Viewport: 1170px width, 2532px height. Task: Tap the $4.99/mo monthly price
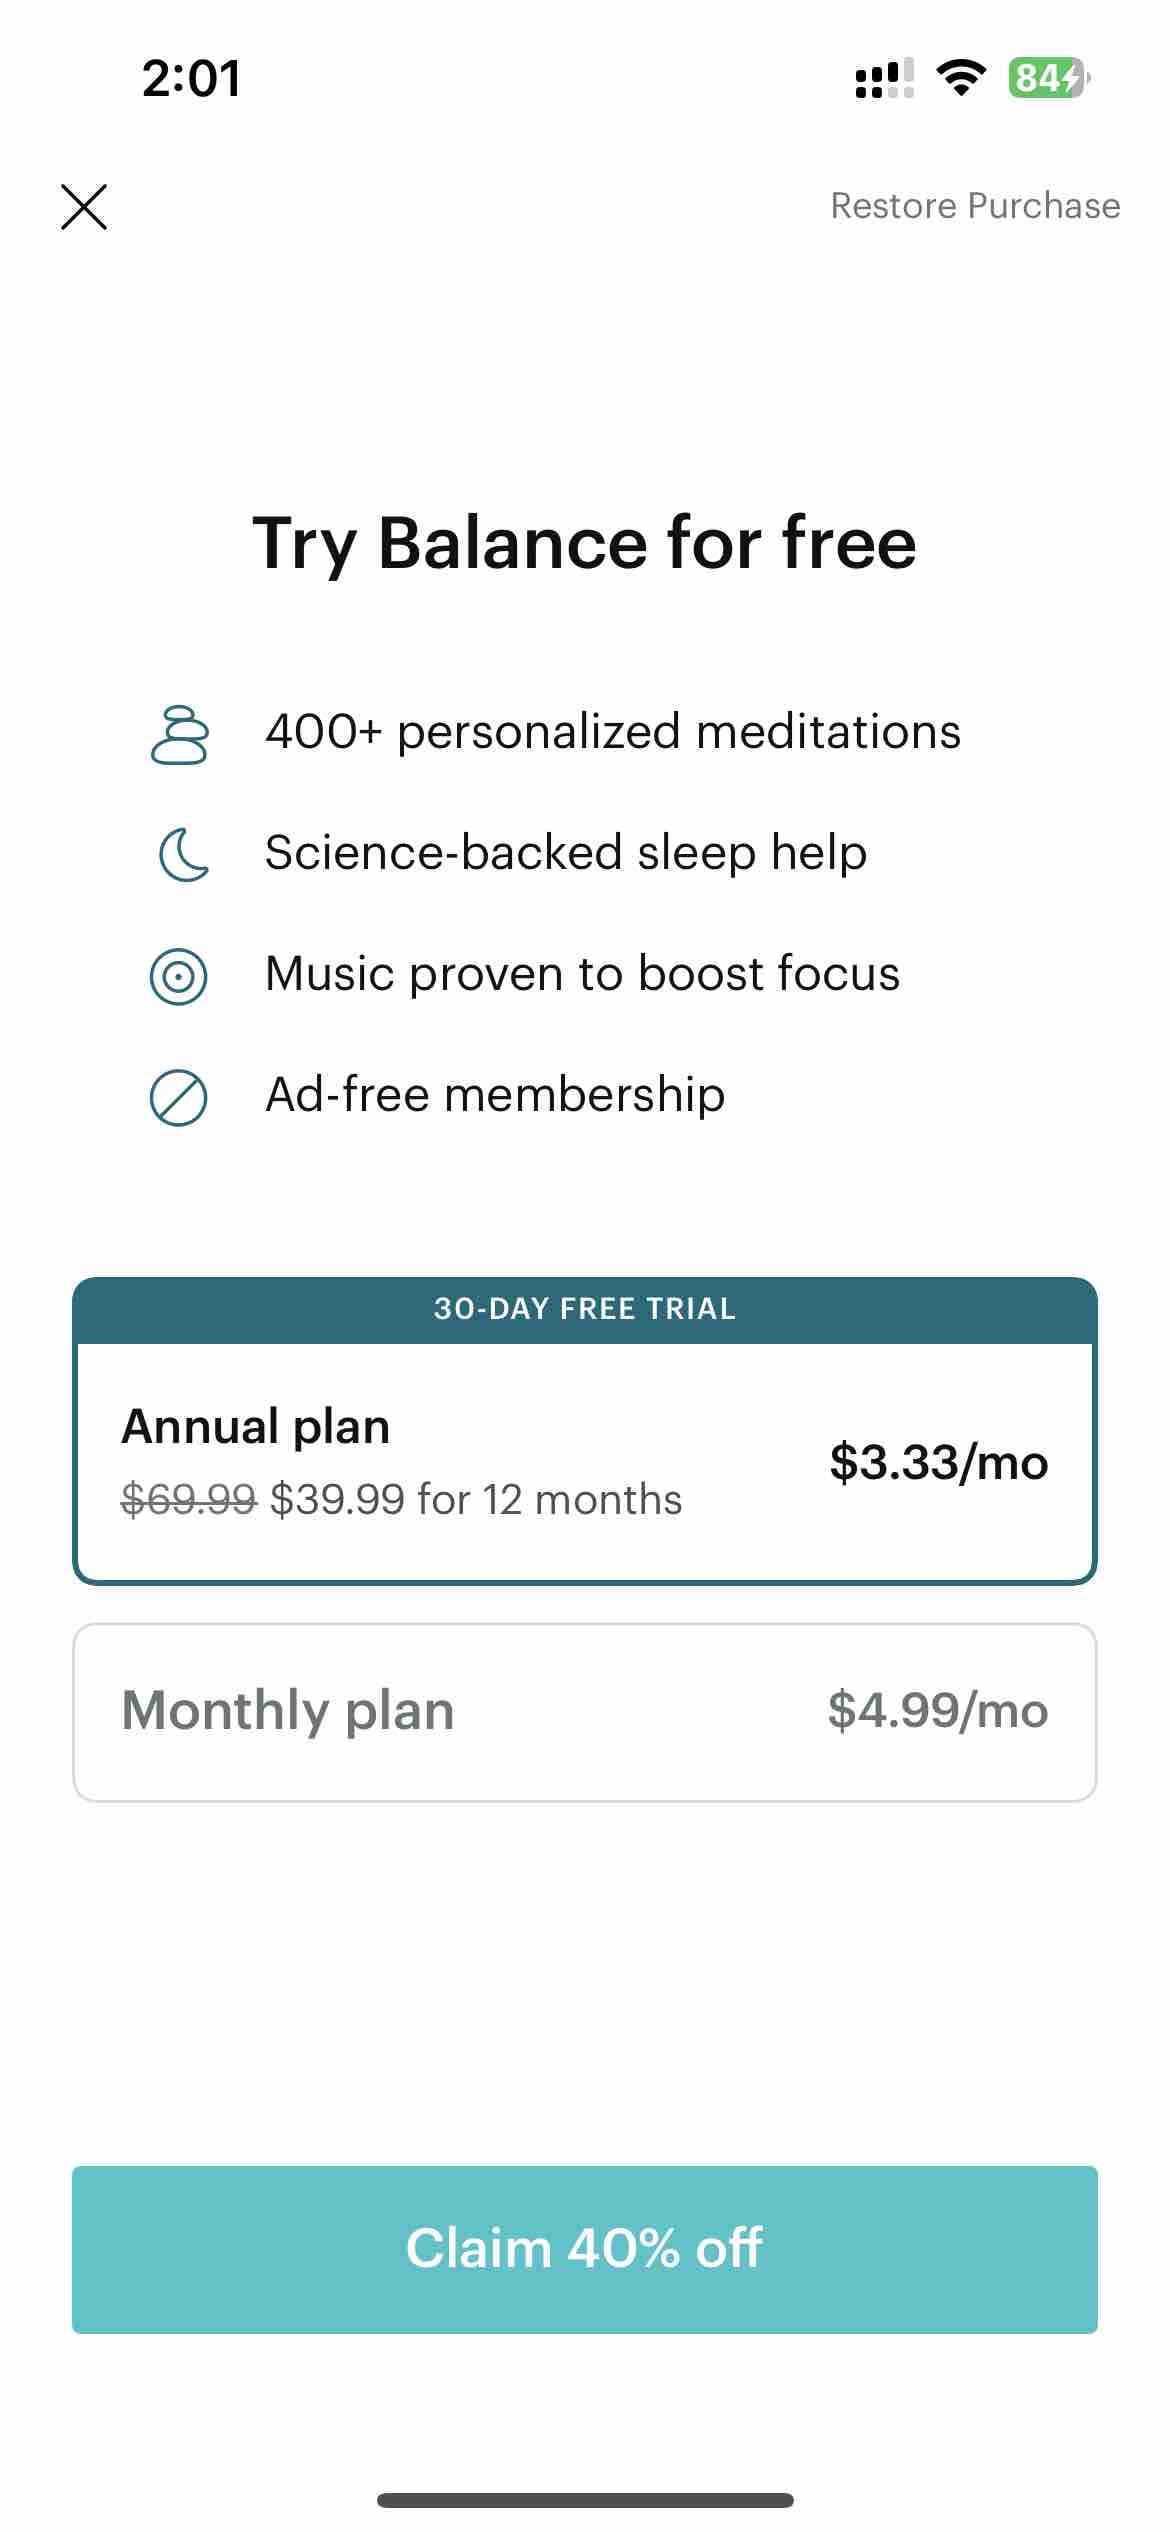[938, 1710]
